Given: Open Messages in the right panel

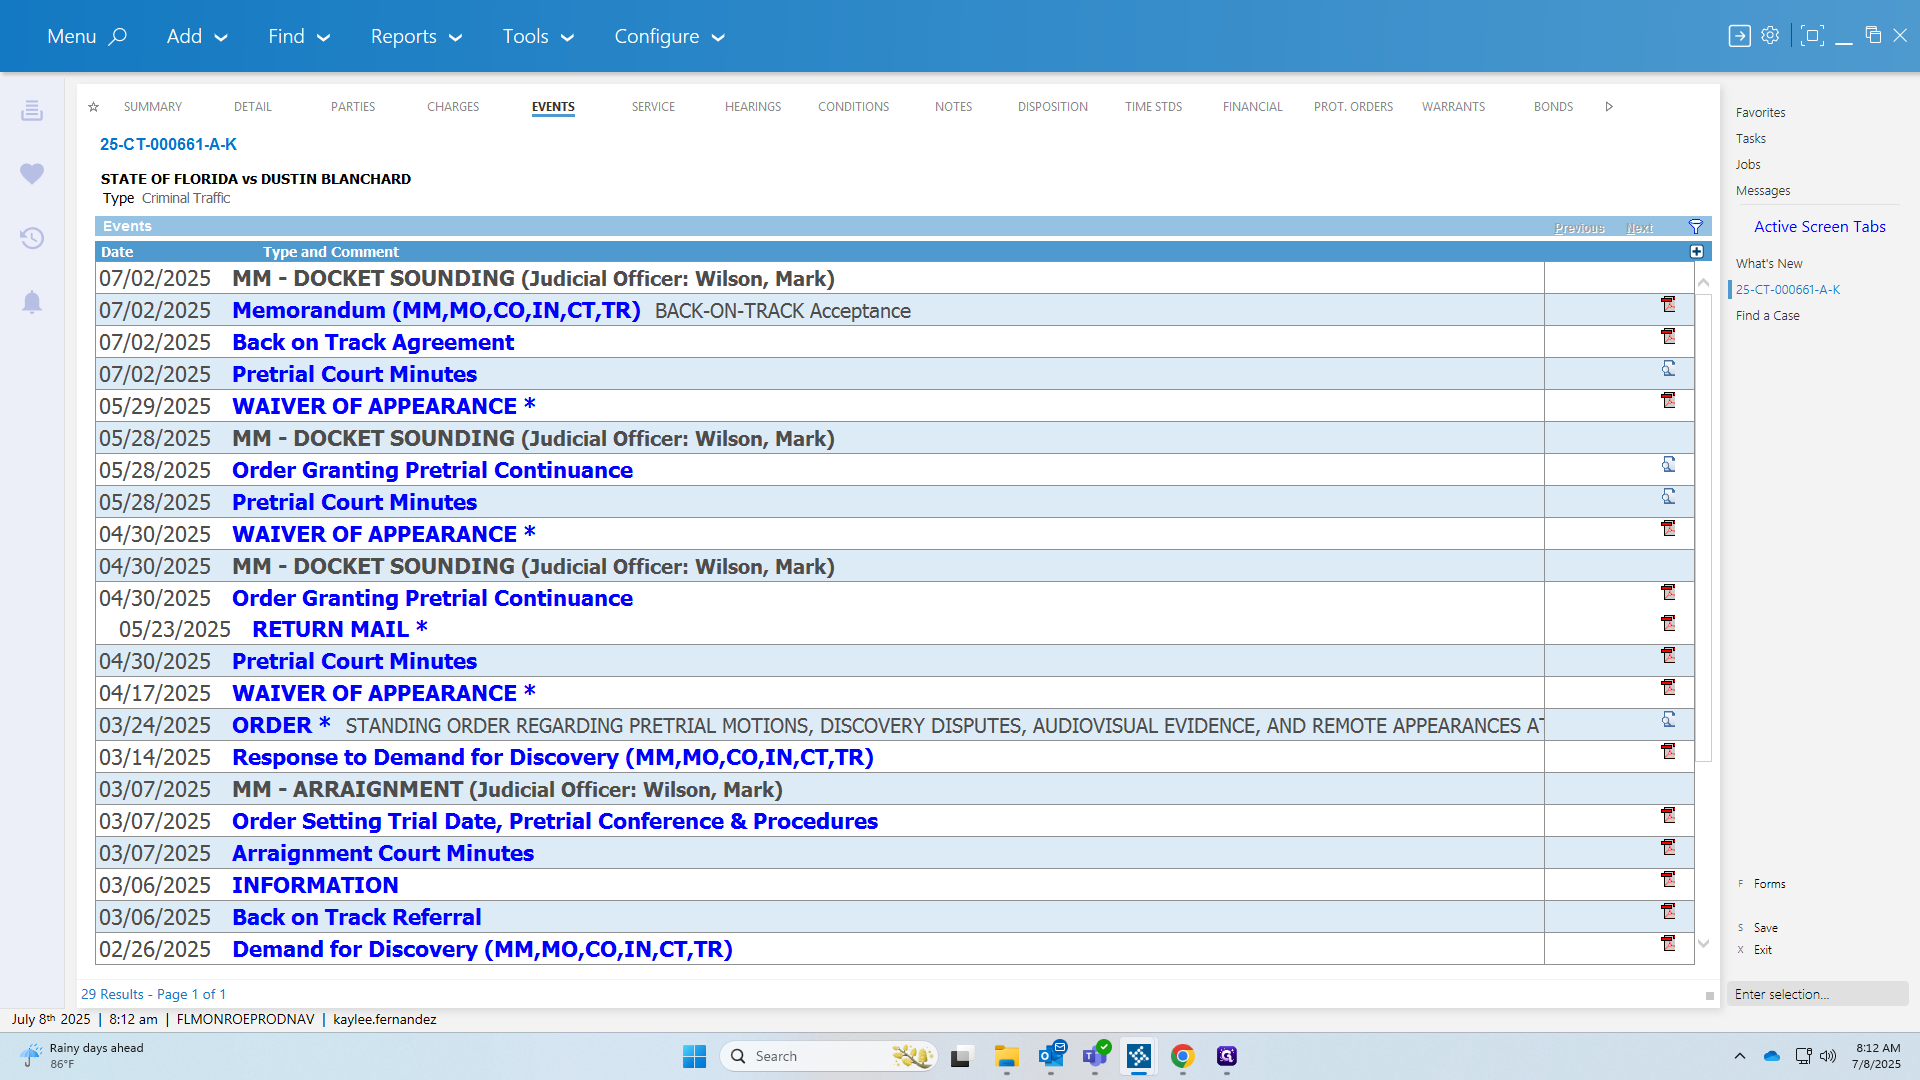Looking at the screenshot, I should tap(1763, 191).
